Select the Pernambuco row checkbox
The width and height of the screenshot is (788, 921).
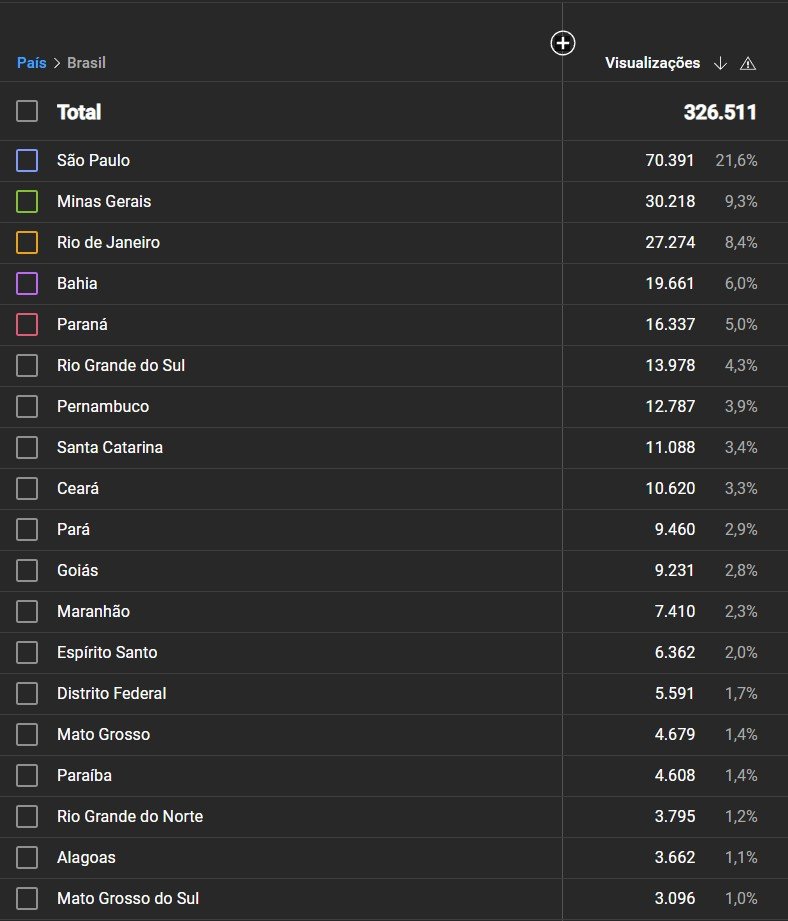27,406
